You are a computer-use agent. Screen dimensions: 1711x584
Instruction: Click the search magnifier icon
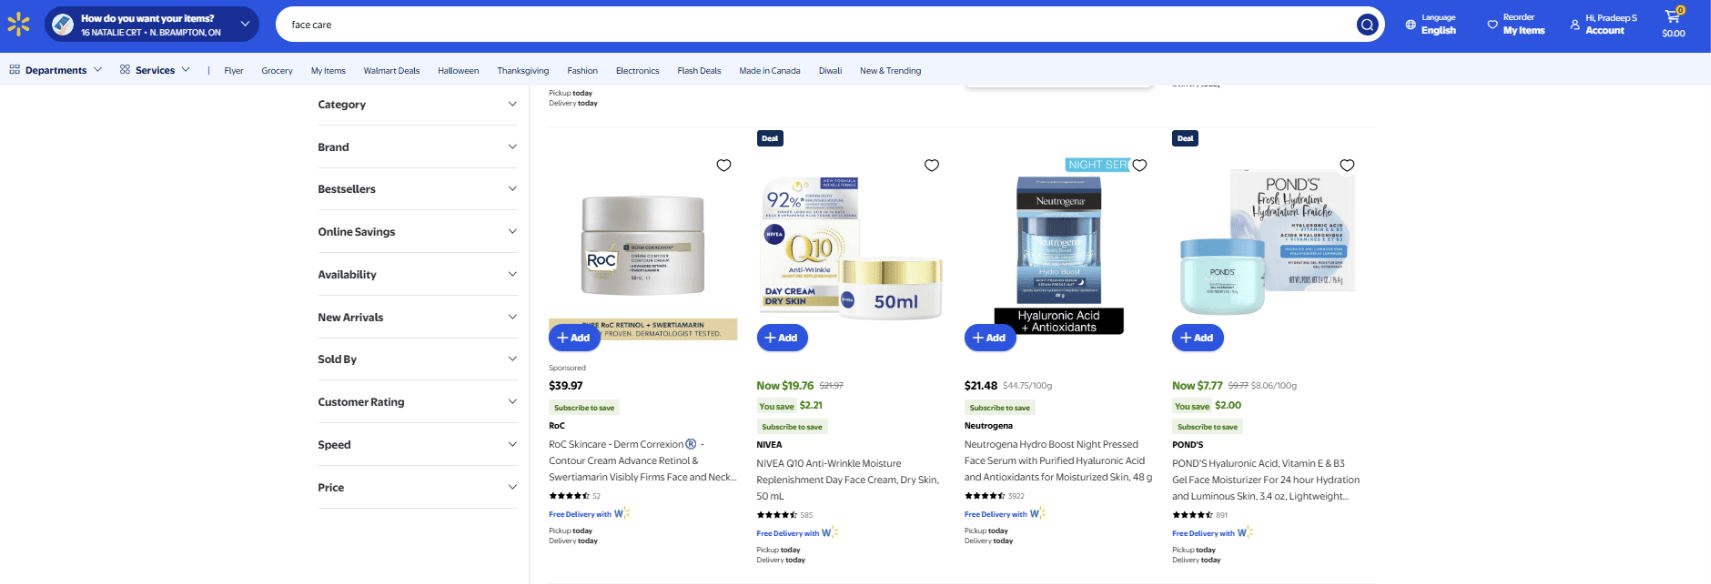[x=1367, y=25]
